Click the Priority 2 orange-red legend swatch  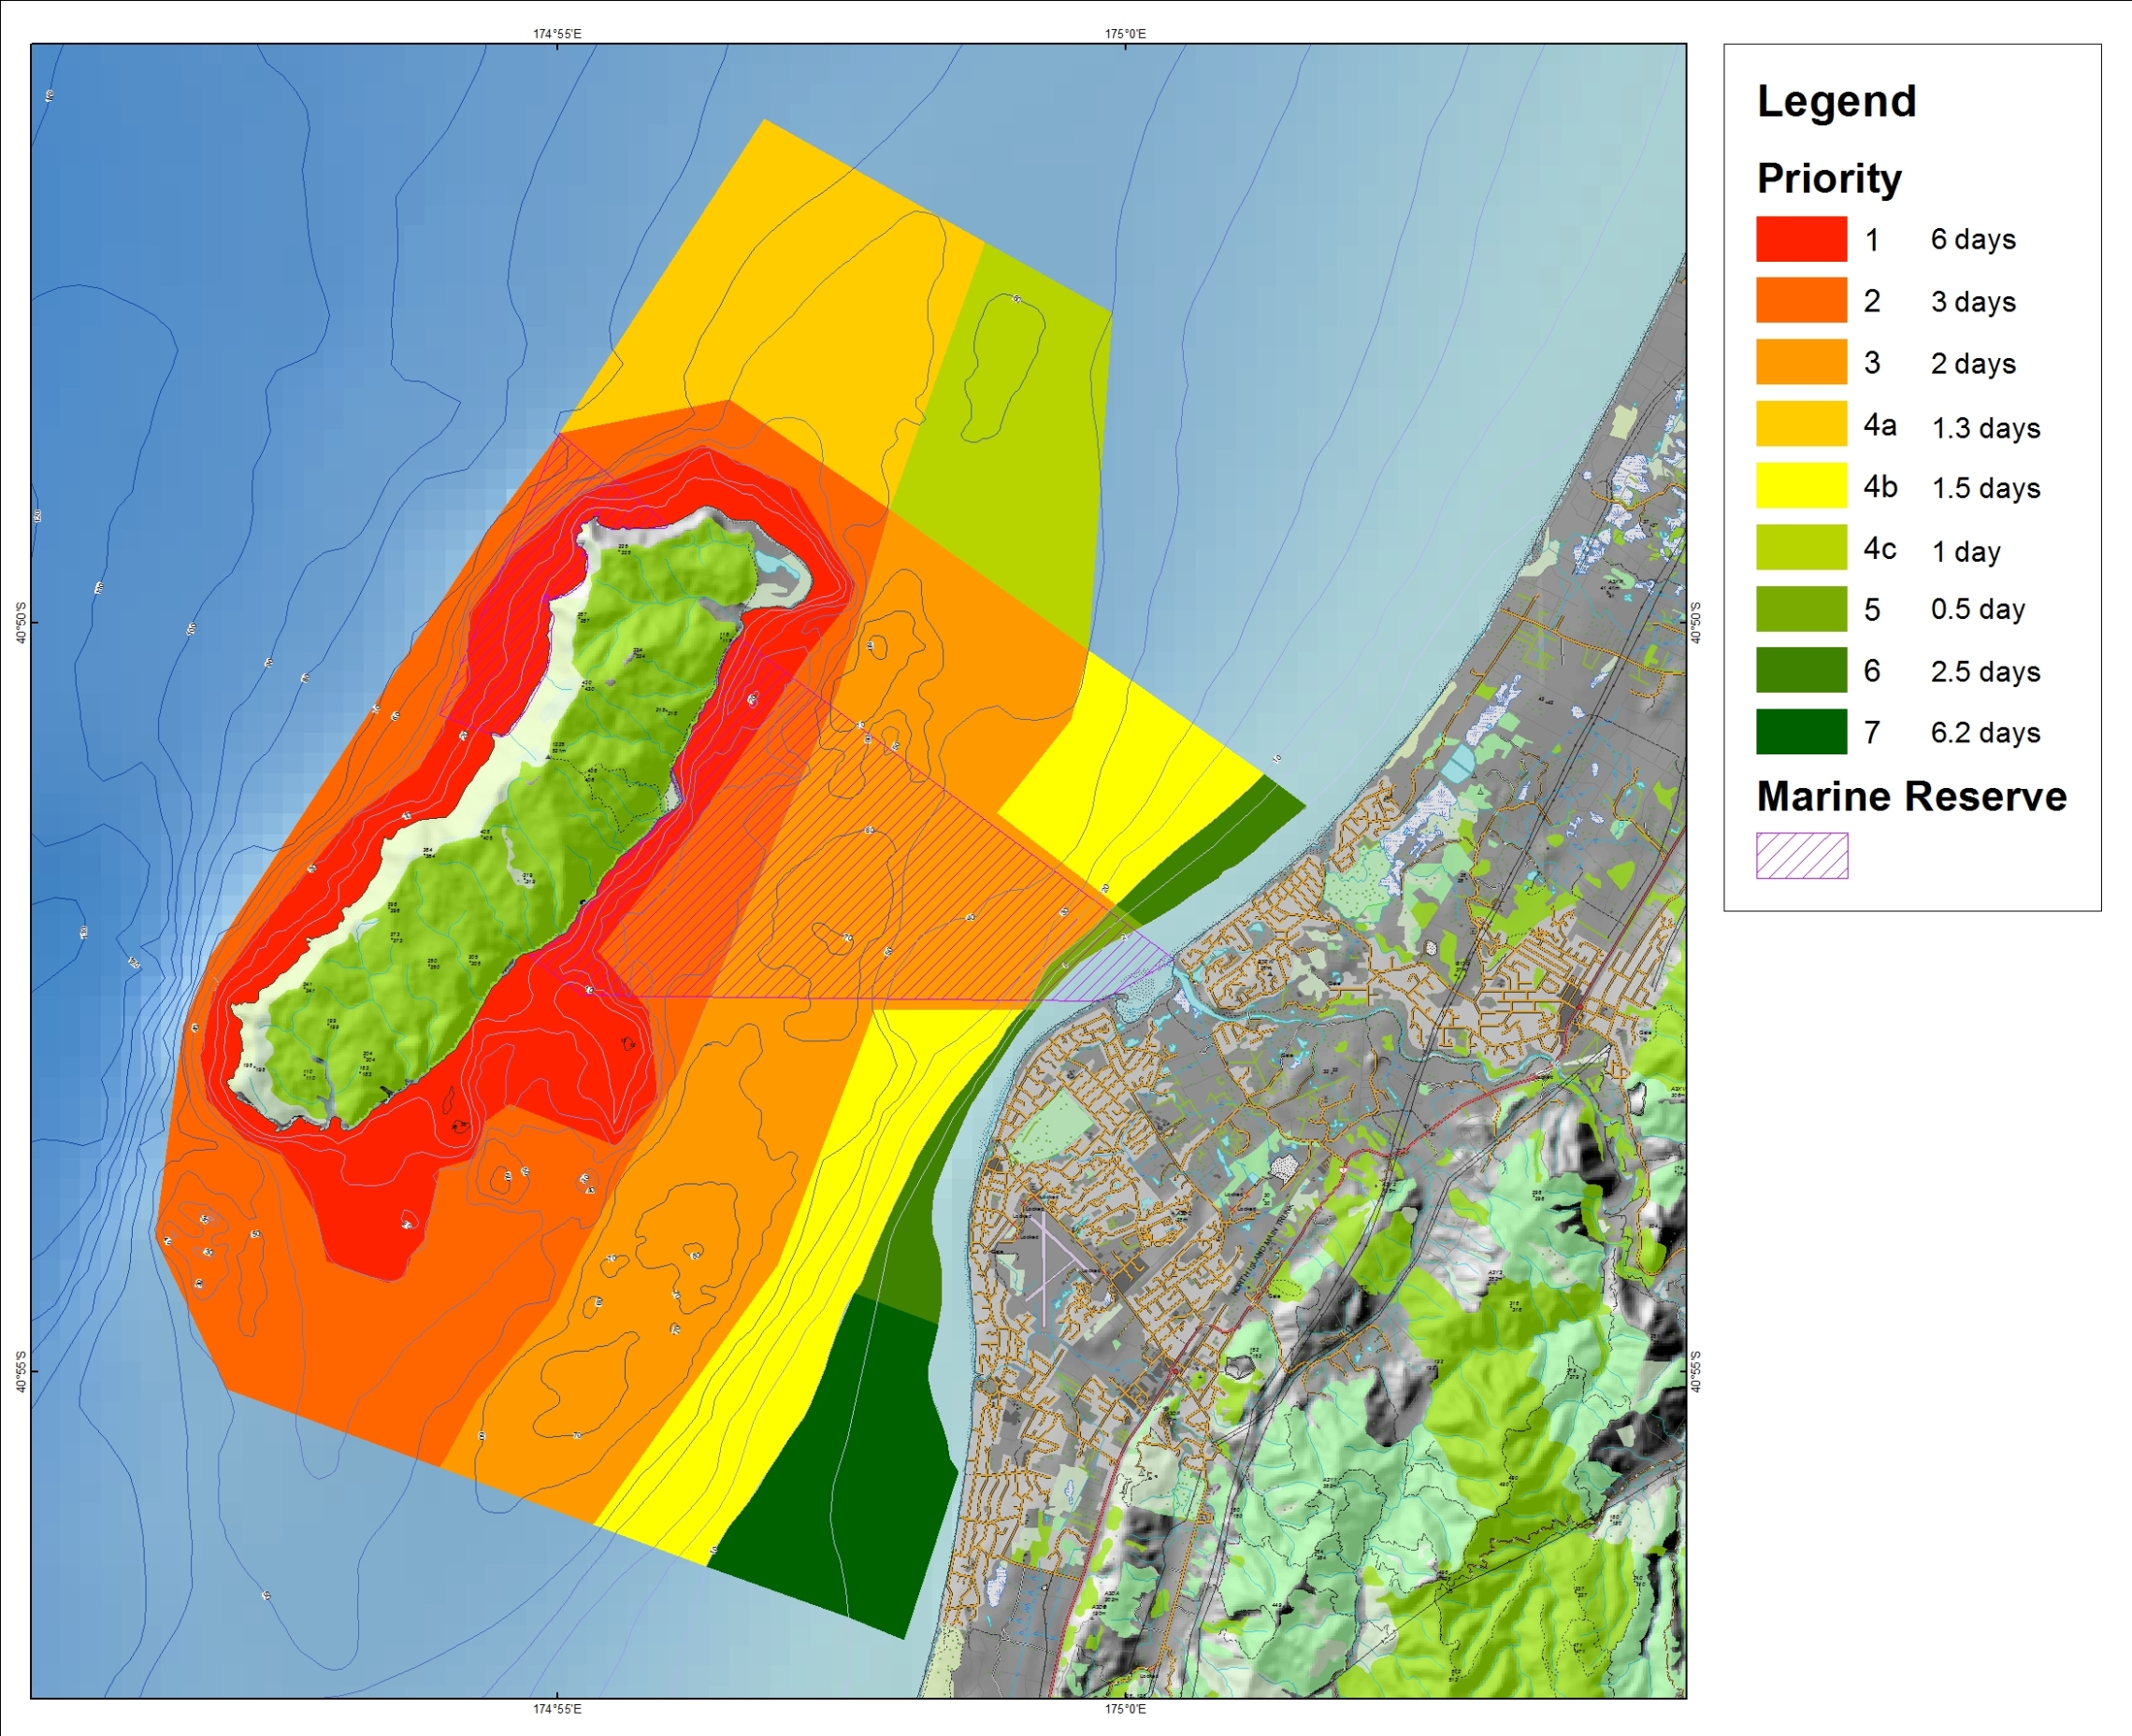point(1801,300)
